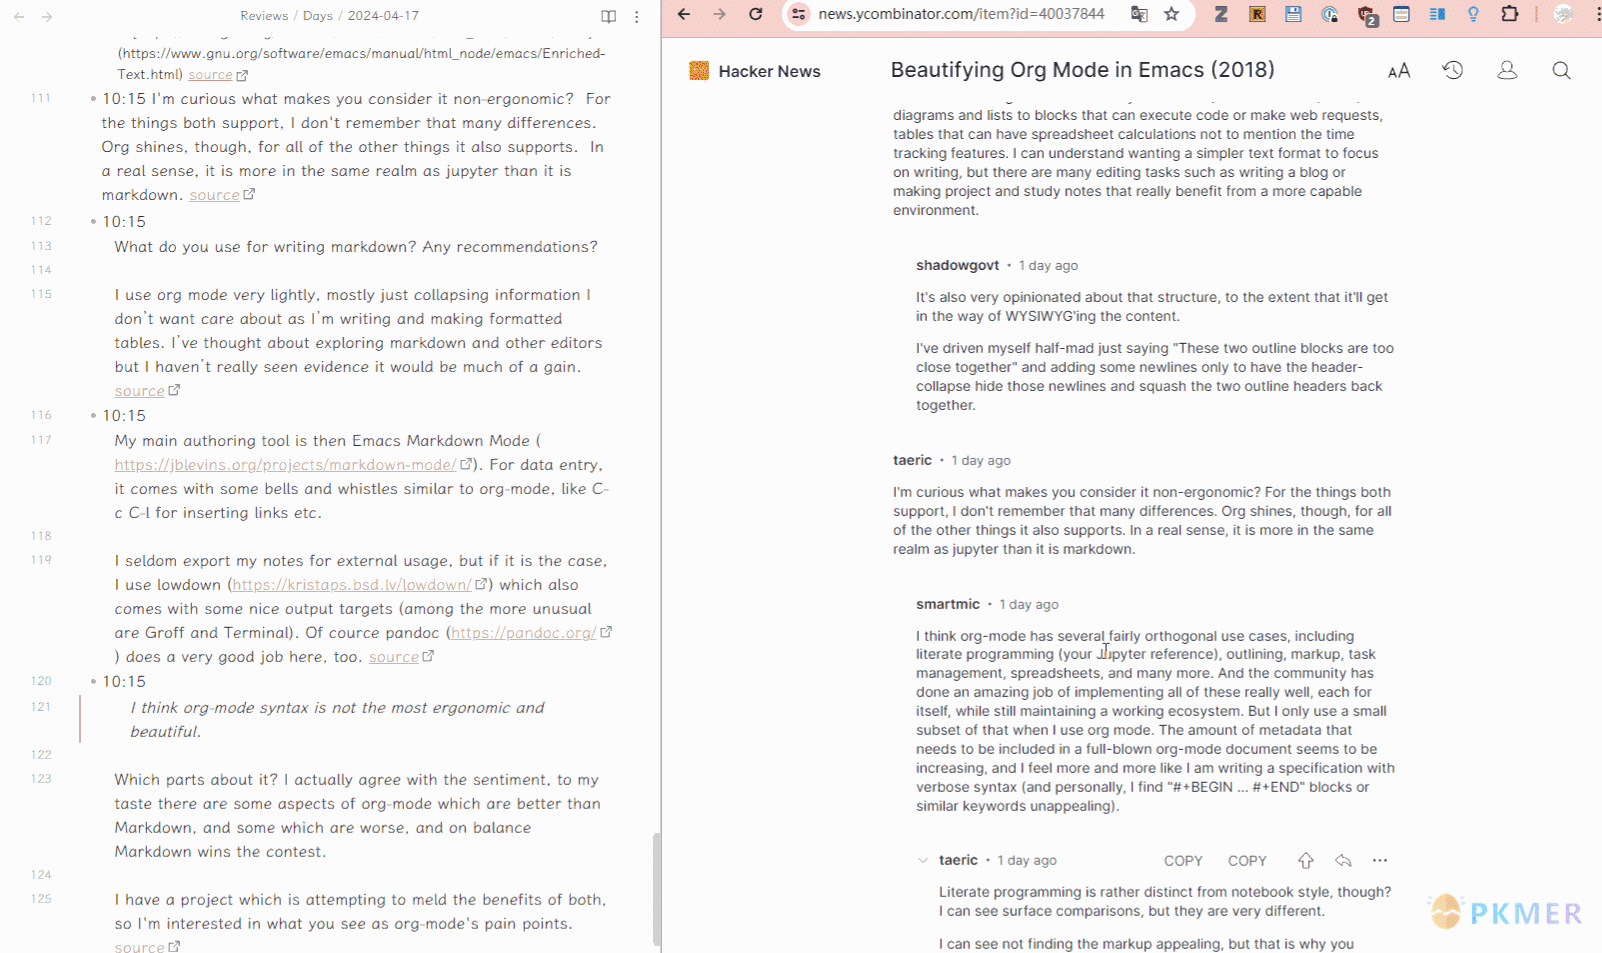Image resolution: width=1602 pixels, height=953 pixels.
Task: Click the extension icon with clock and lock
Action: tap(1329, 14)
